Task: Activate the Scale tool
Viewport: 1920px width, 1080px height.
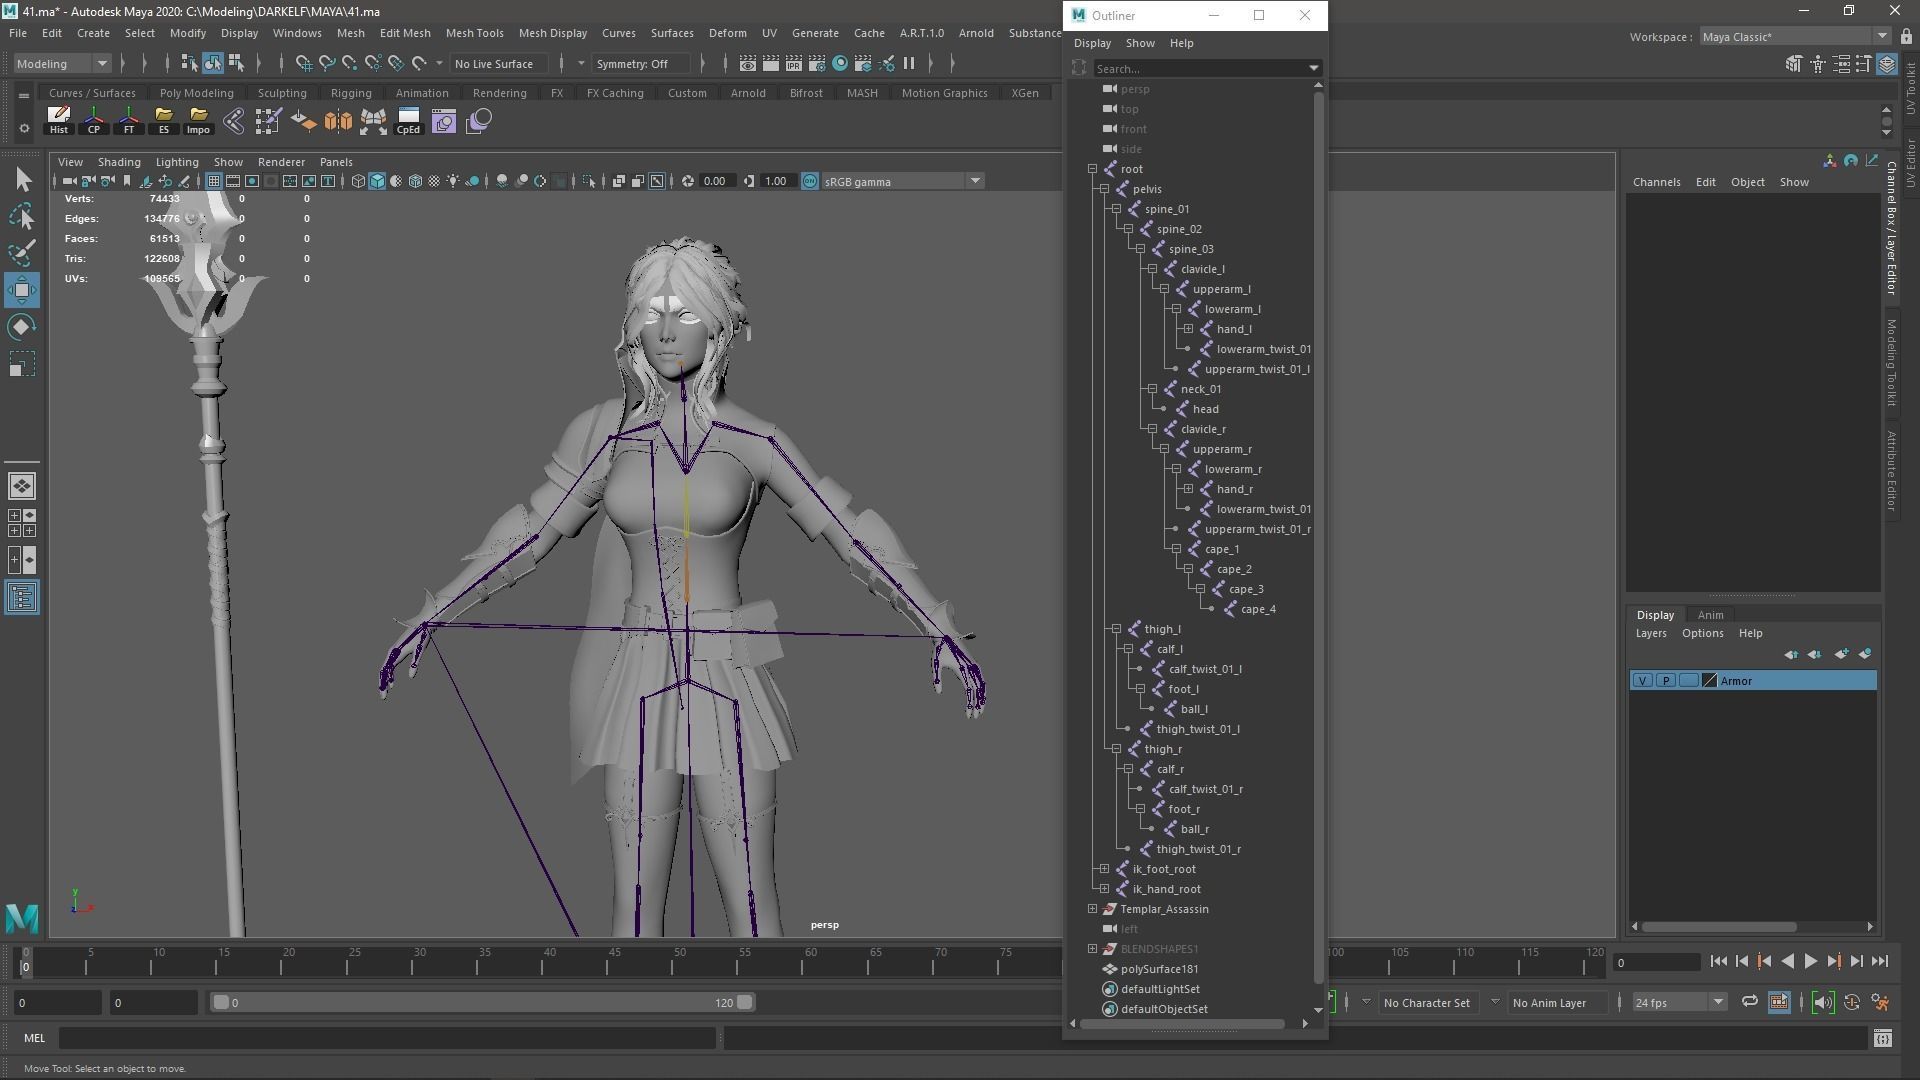Action: (x=22, y=364)
